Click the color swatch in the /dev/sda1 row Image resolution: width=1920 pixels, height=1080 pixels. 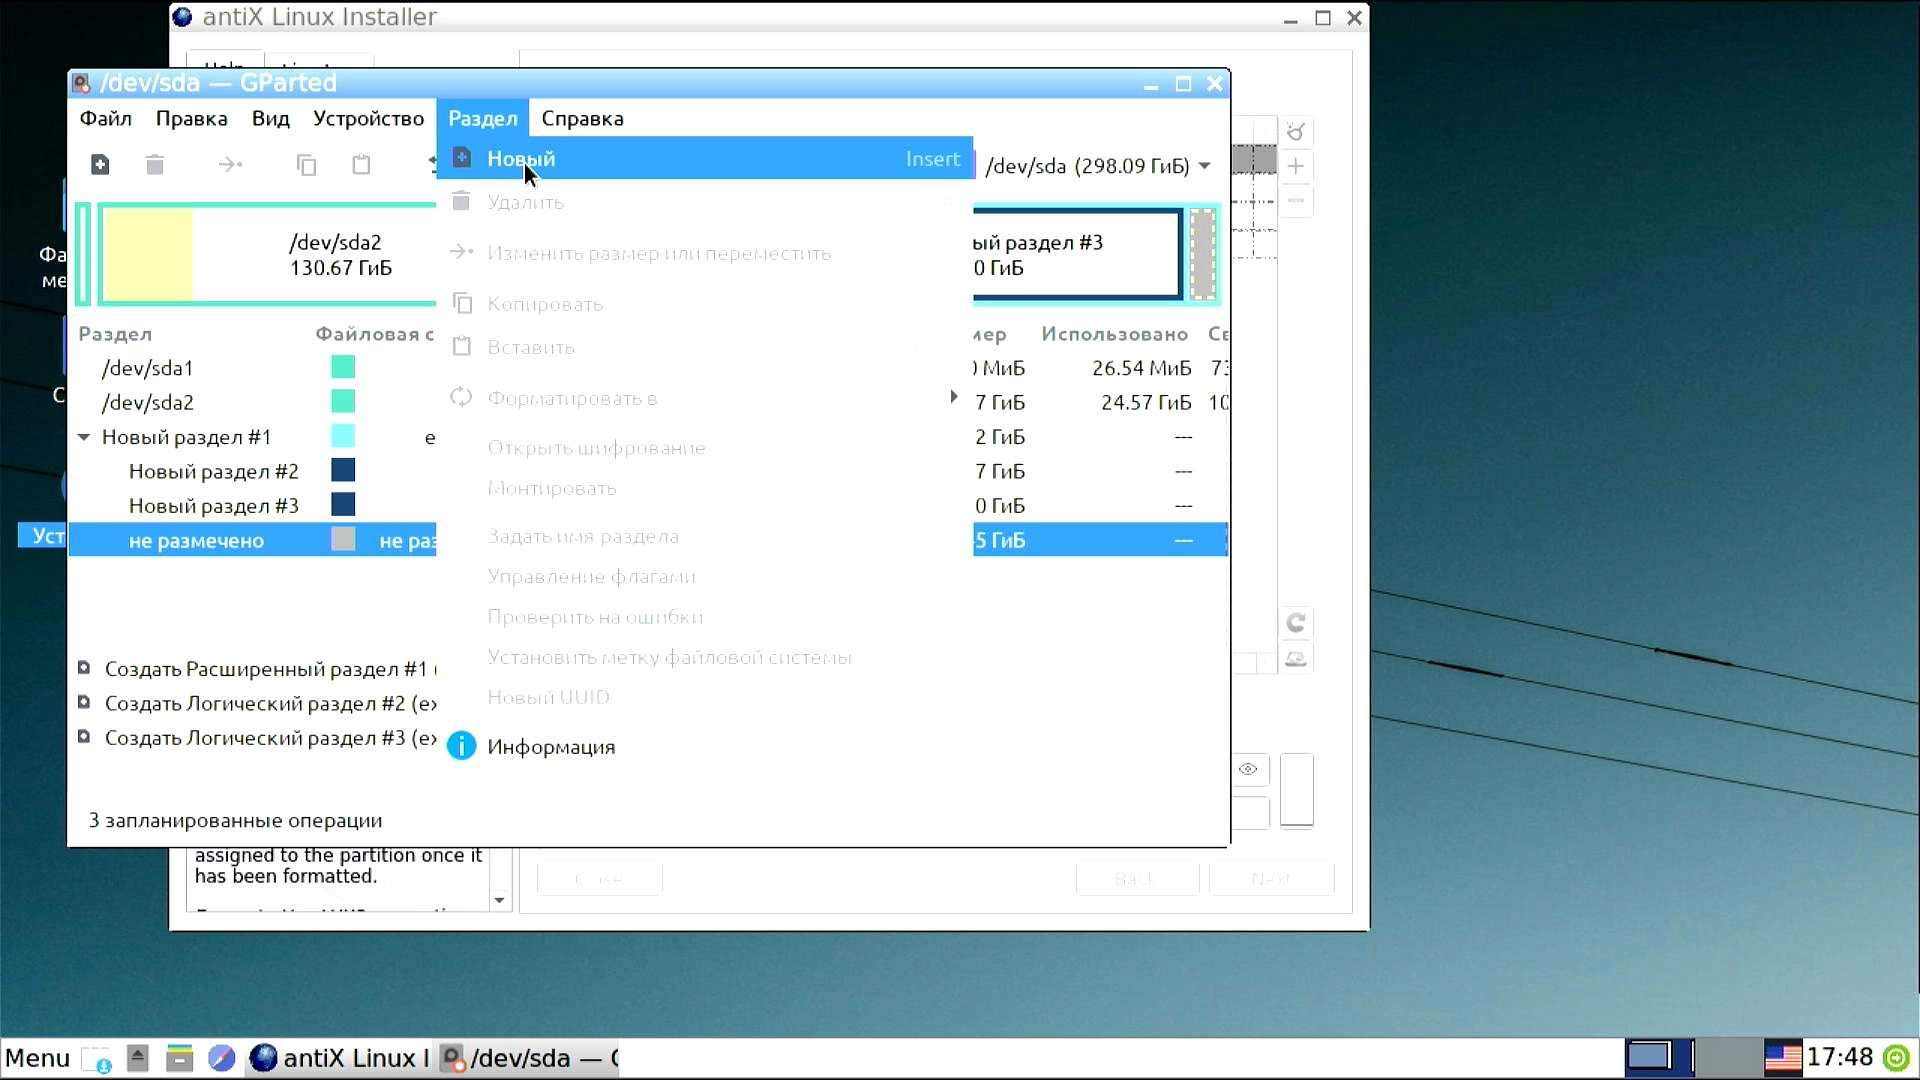tap(343, 367)
